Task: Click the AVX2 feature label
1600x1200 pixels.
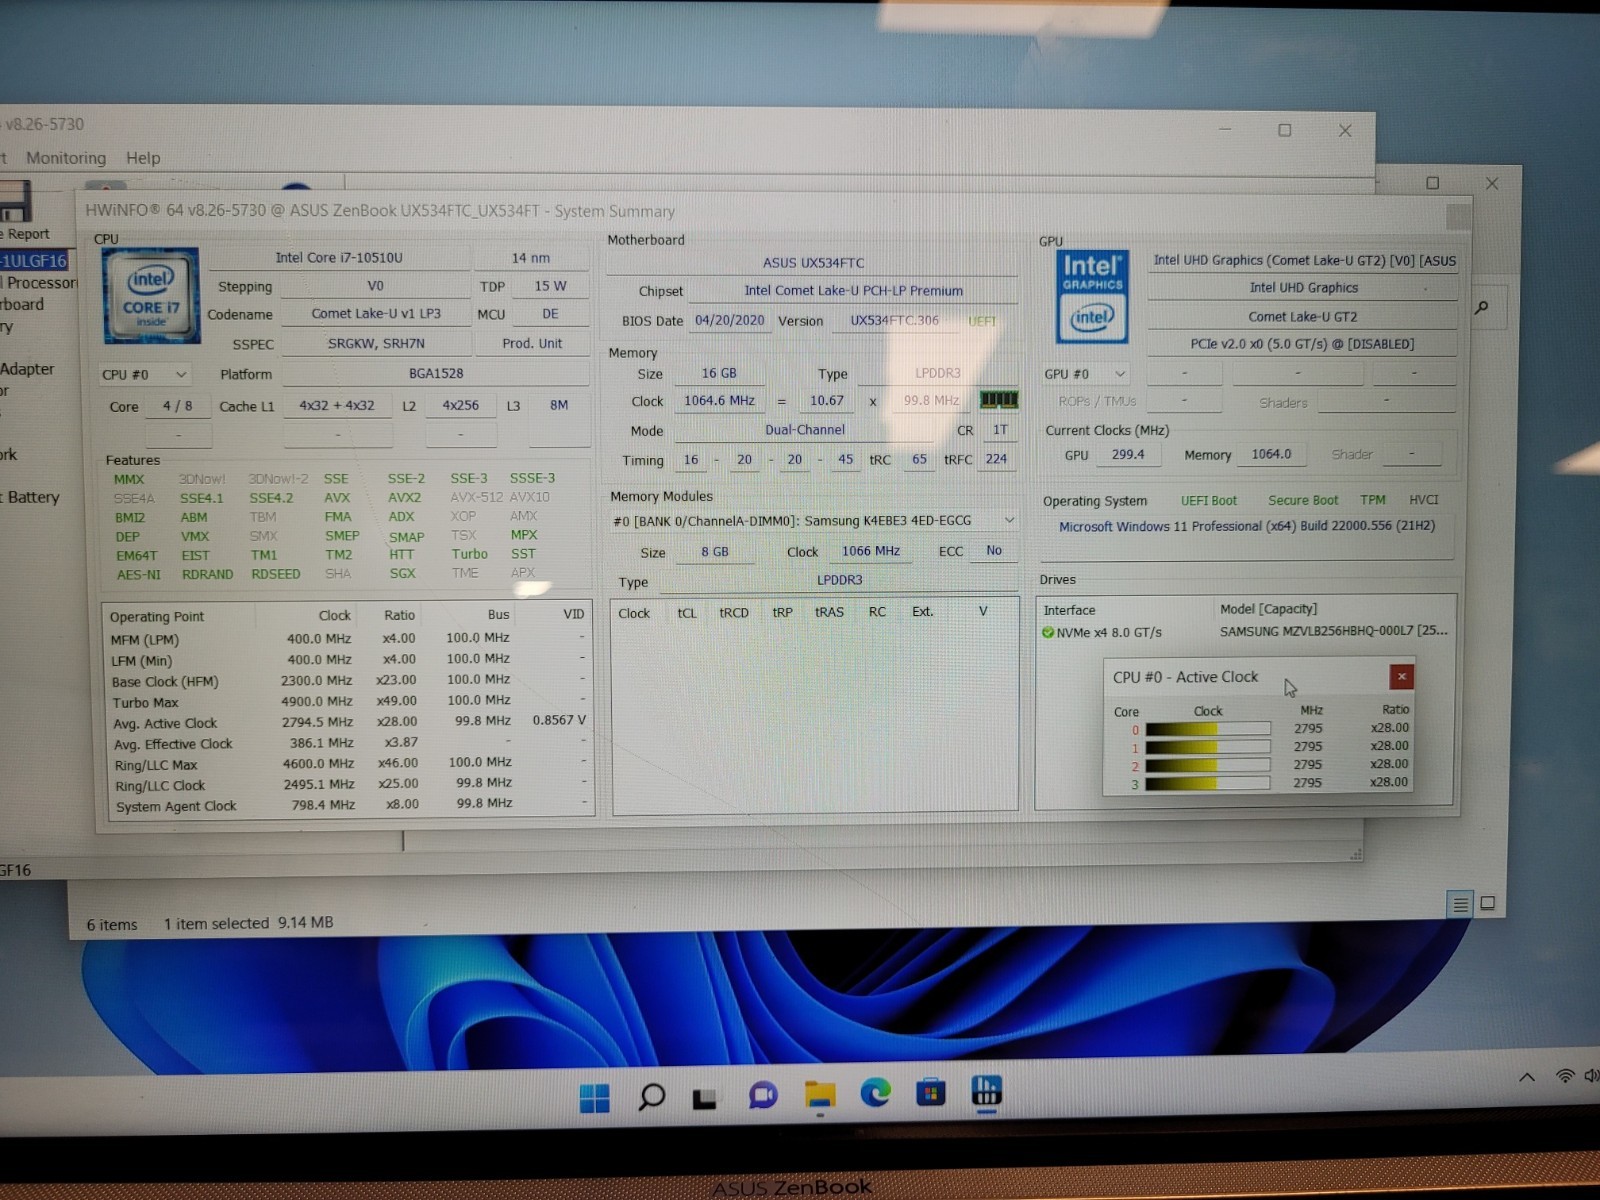Action: (404, 497)
